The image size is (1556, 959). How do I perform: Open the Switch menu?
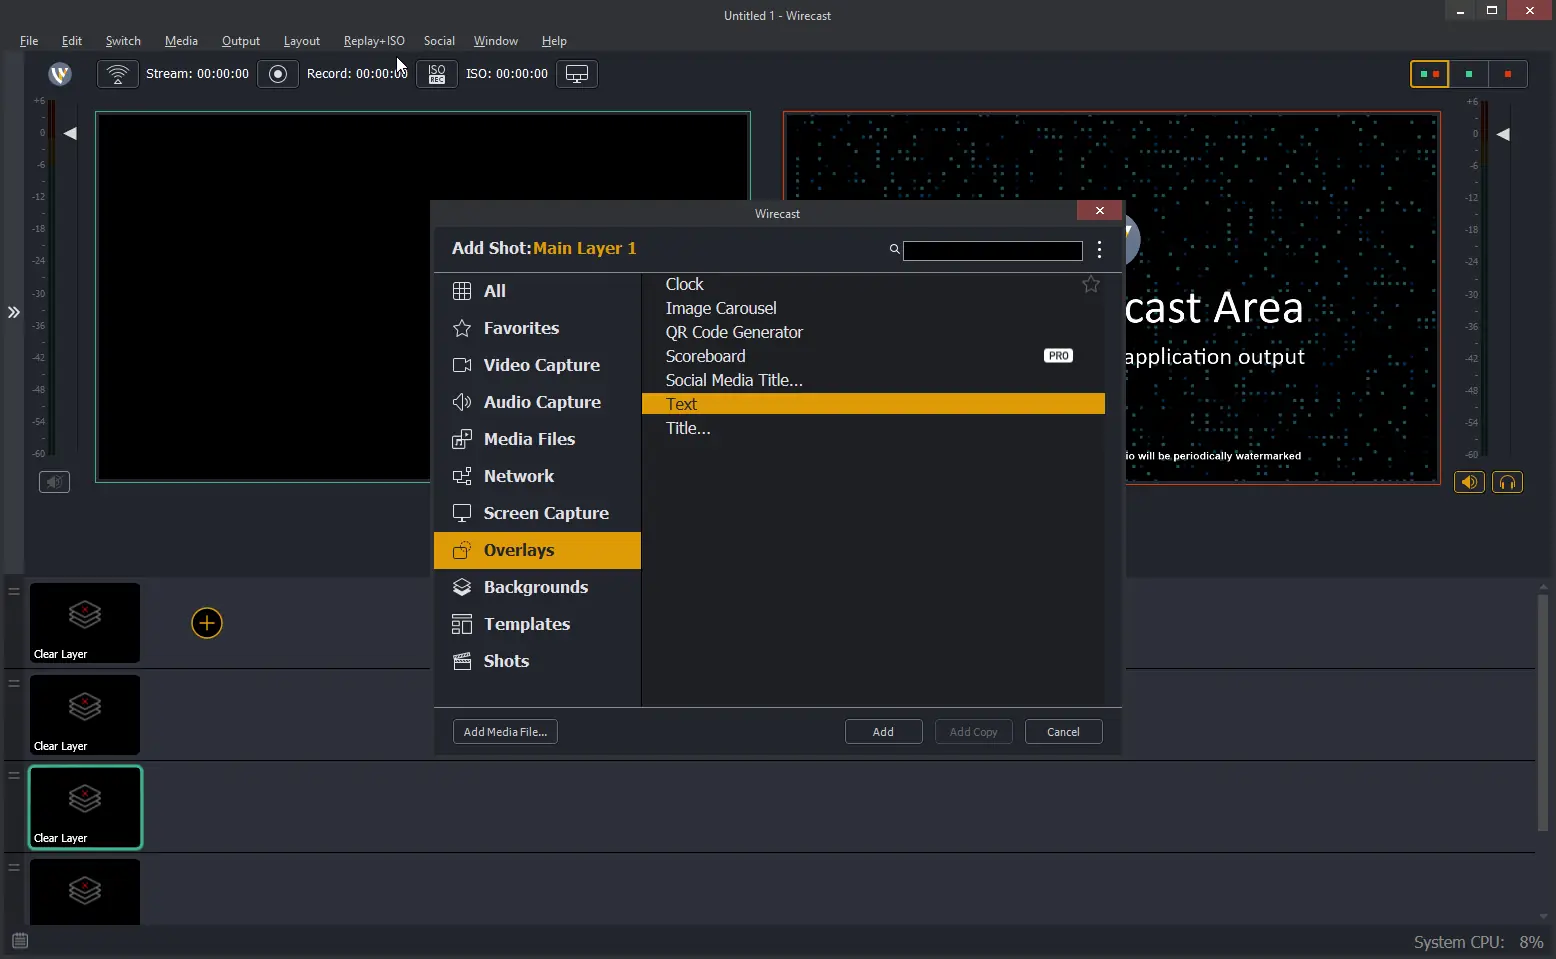tap(123, 41)
